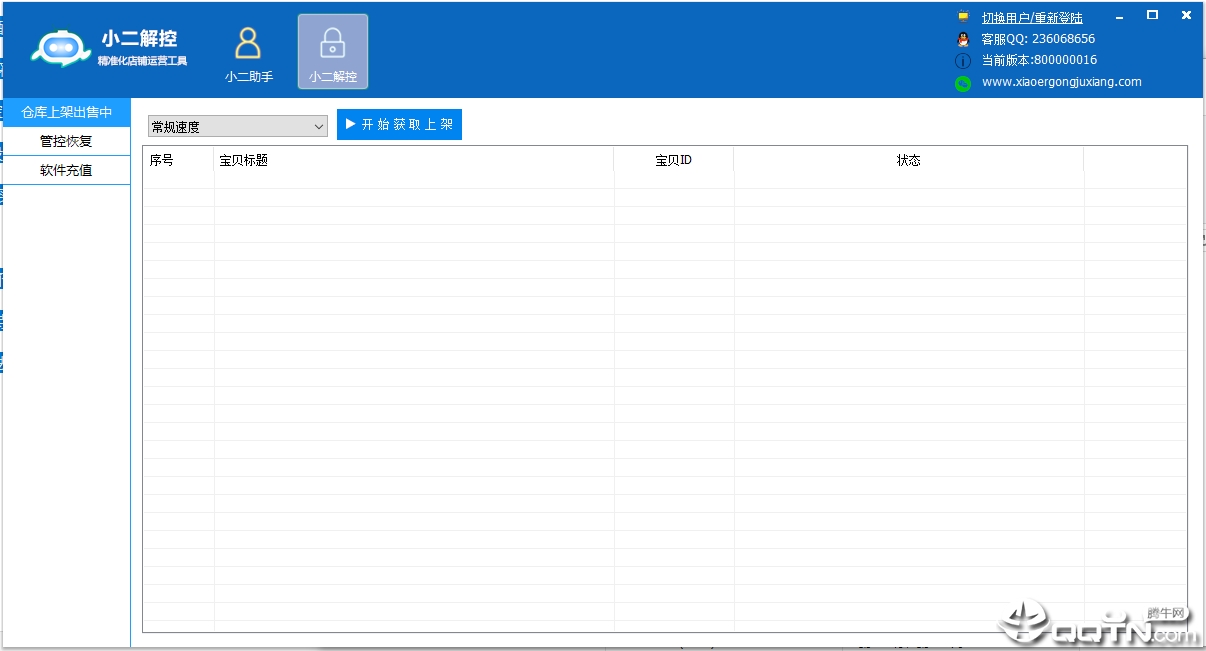Expand the speed combo box arrow
1206x651 pixels.
pos(319,126)
